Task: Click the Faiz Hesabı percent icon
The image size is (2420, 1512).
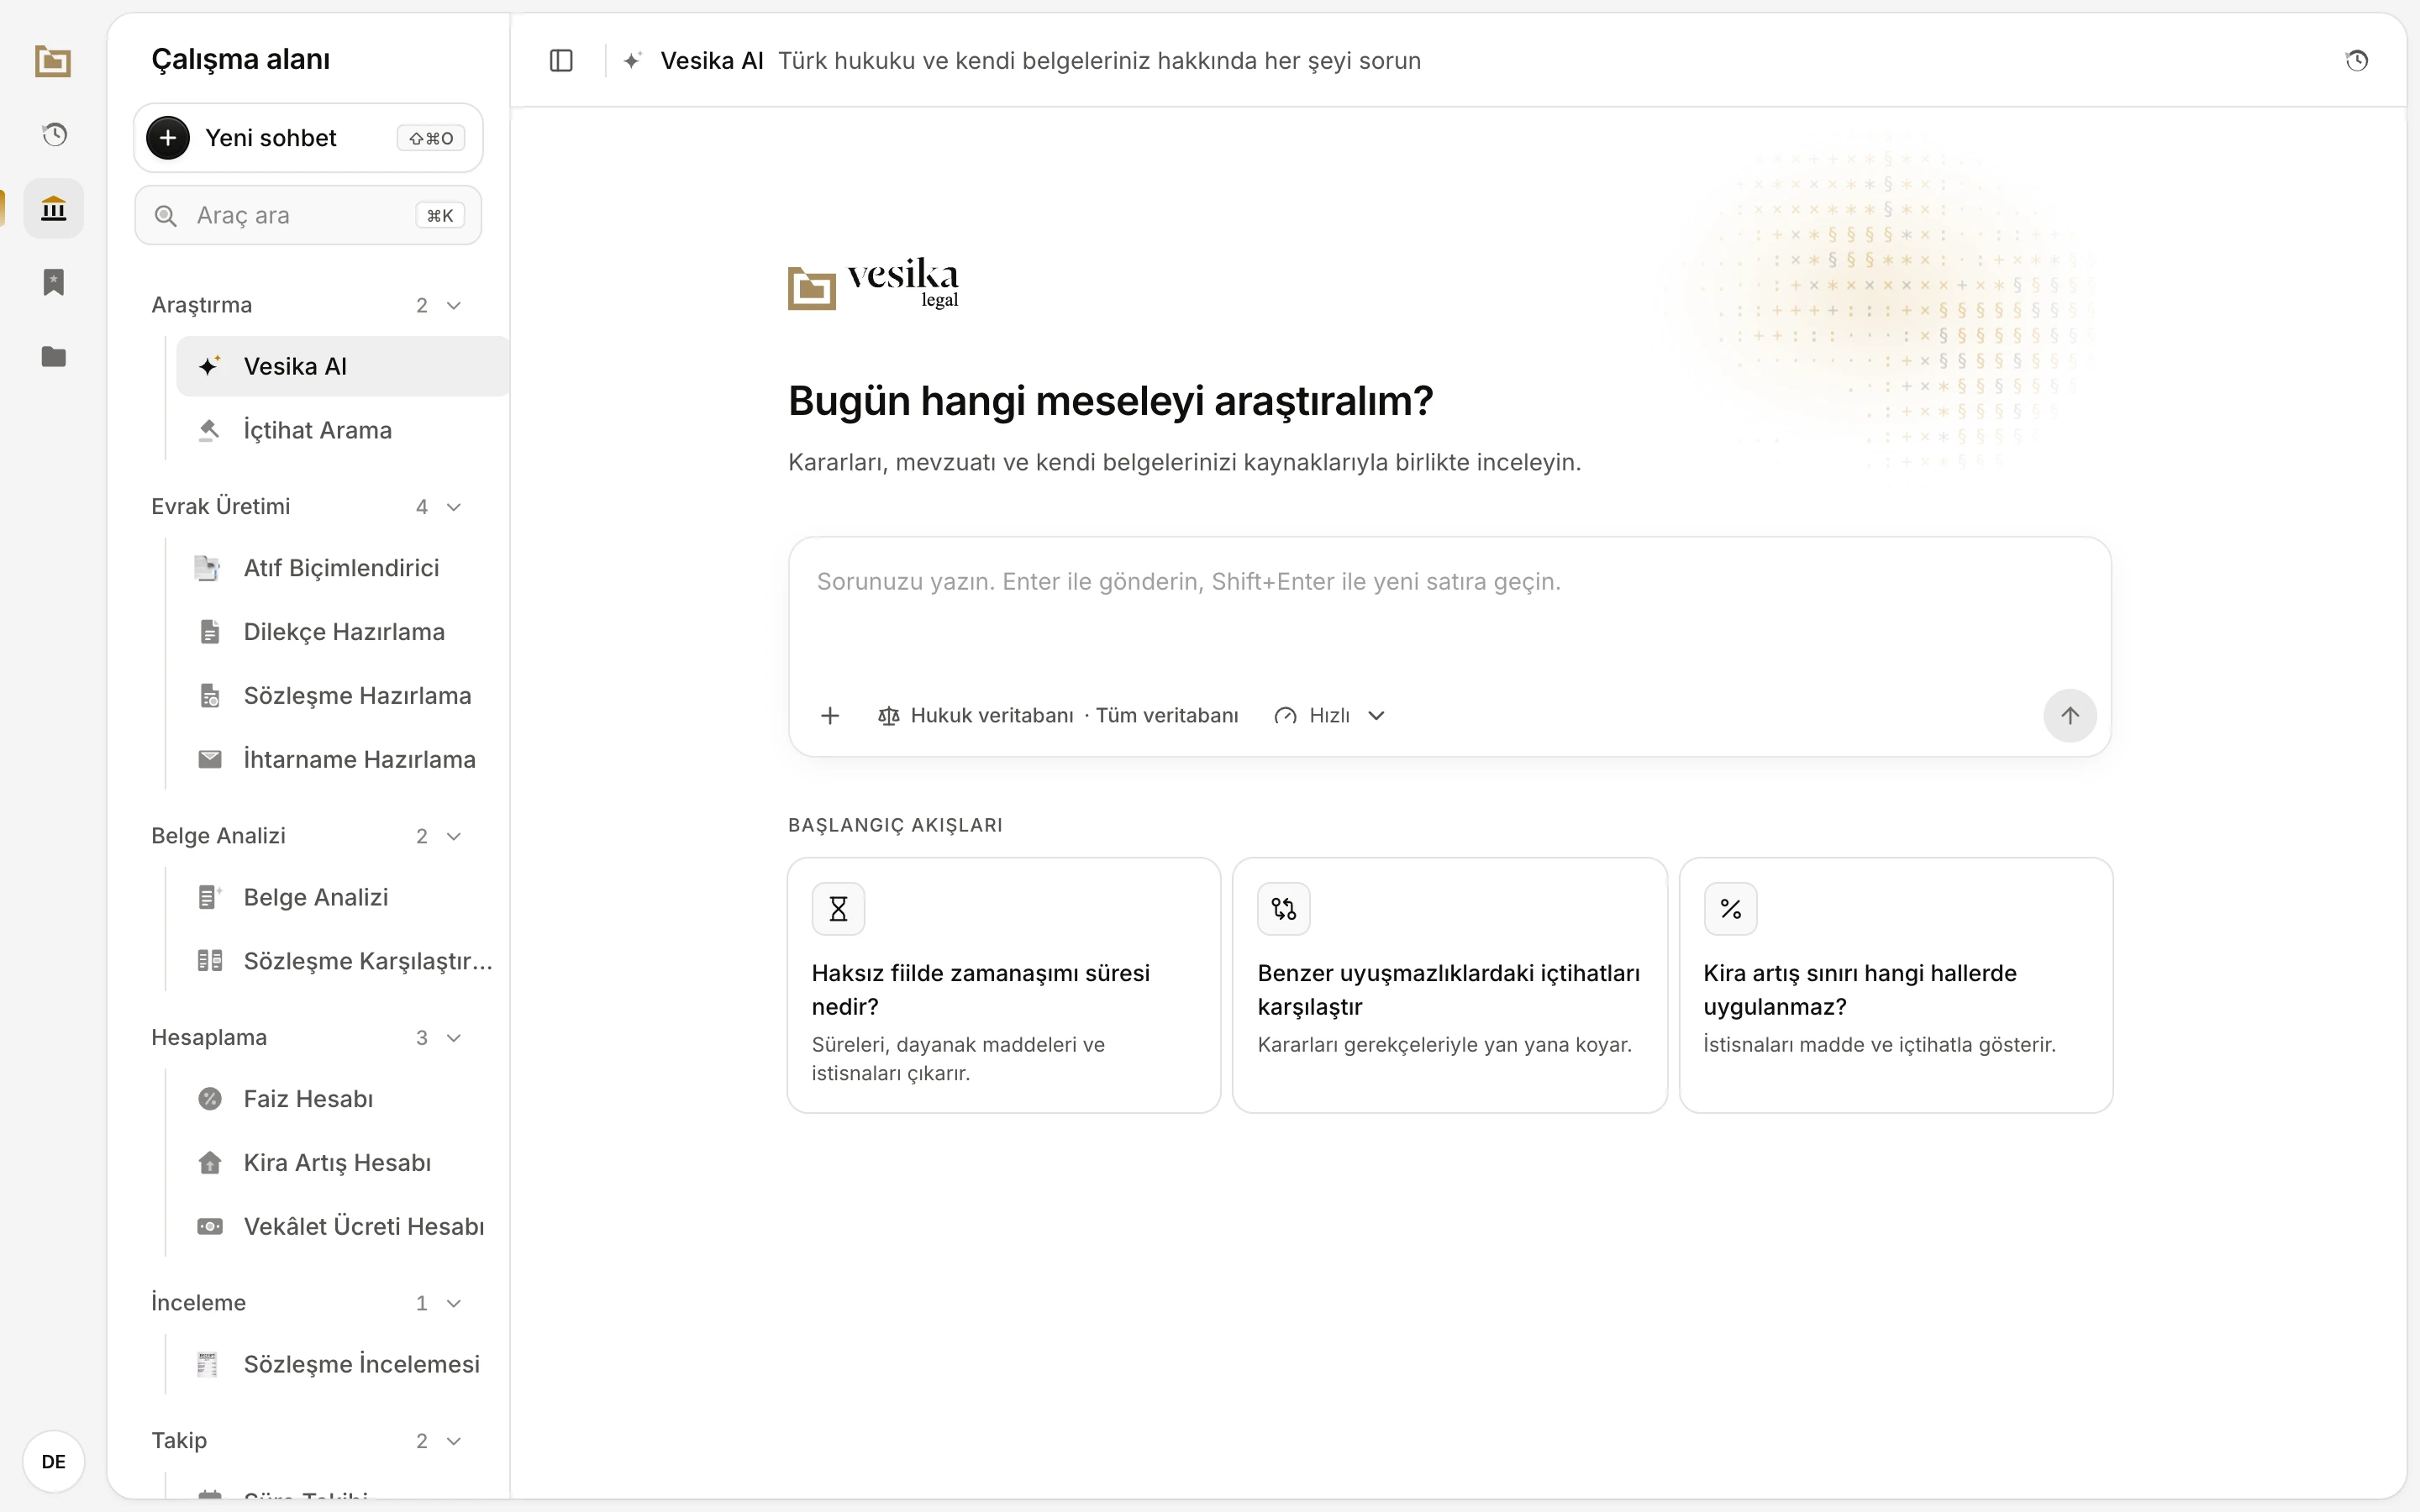Action: [x=210, y=1099]
